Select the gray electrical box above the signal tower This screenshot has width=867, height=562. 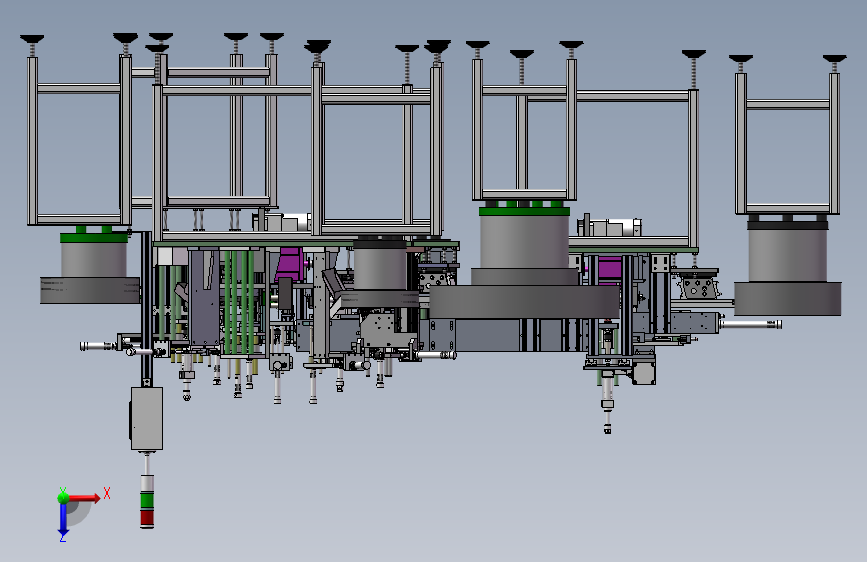147,419
